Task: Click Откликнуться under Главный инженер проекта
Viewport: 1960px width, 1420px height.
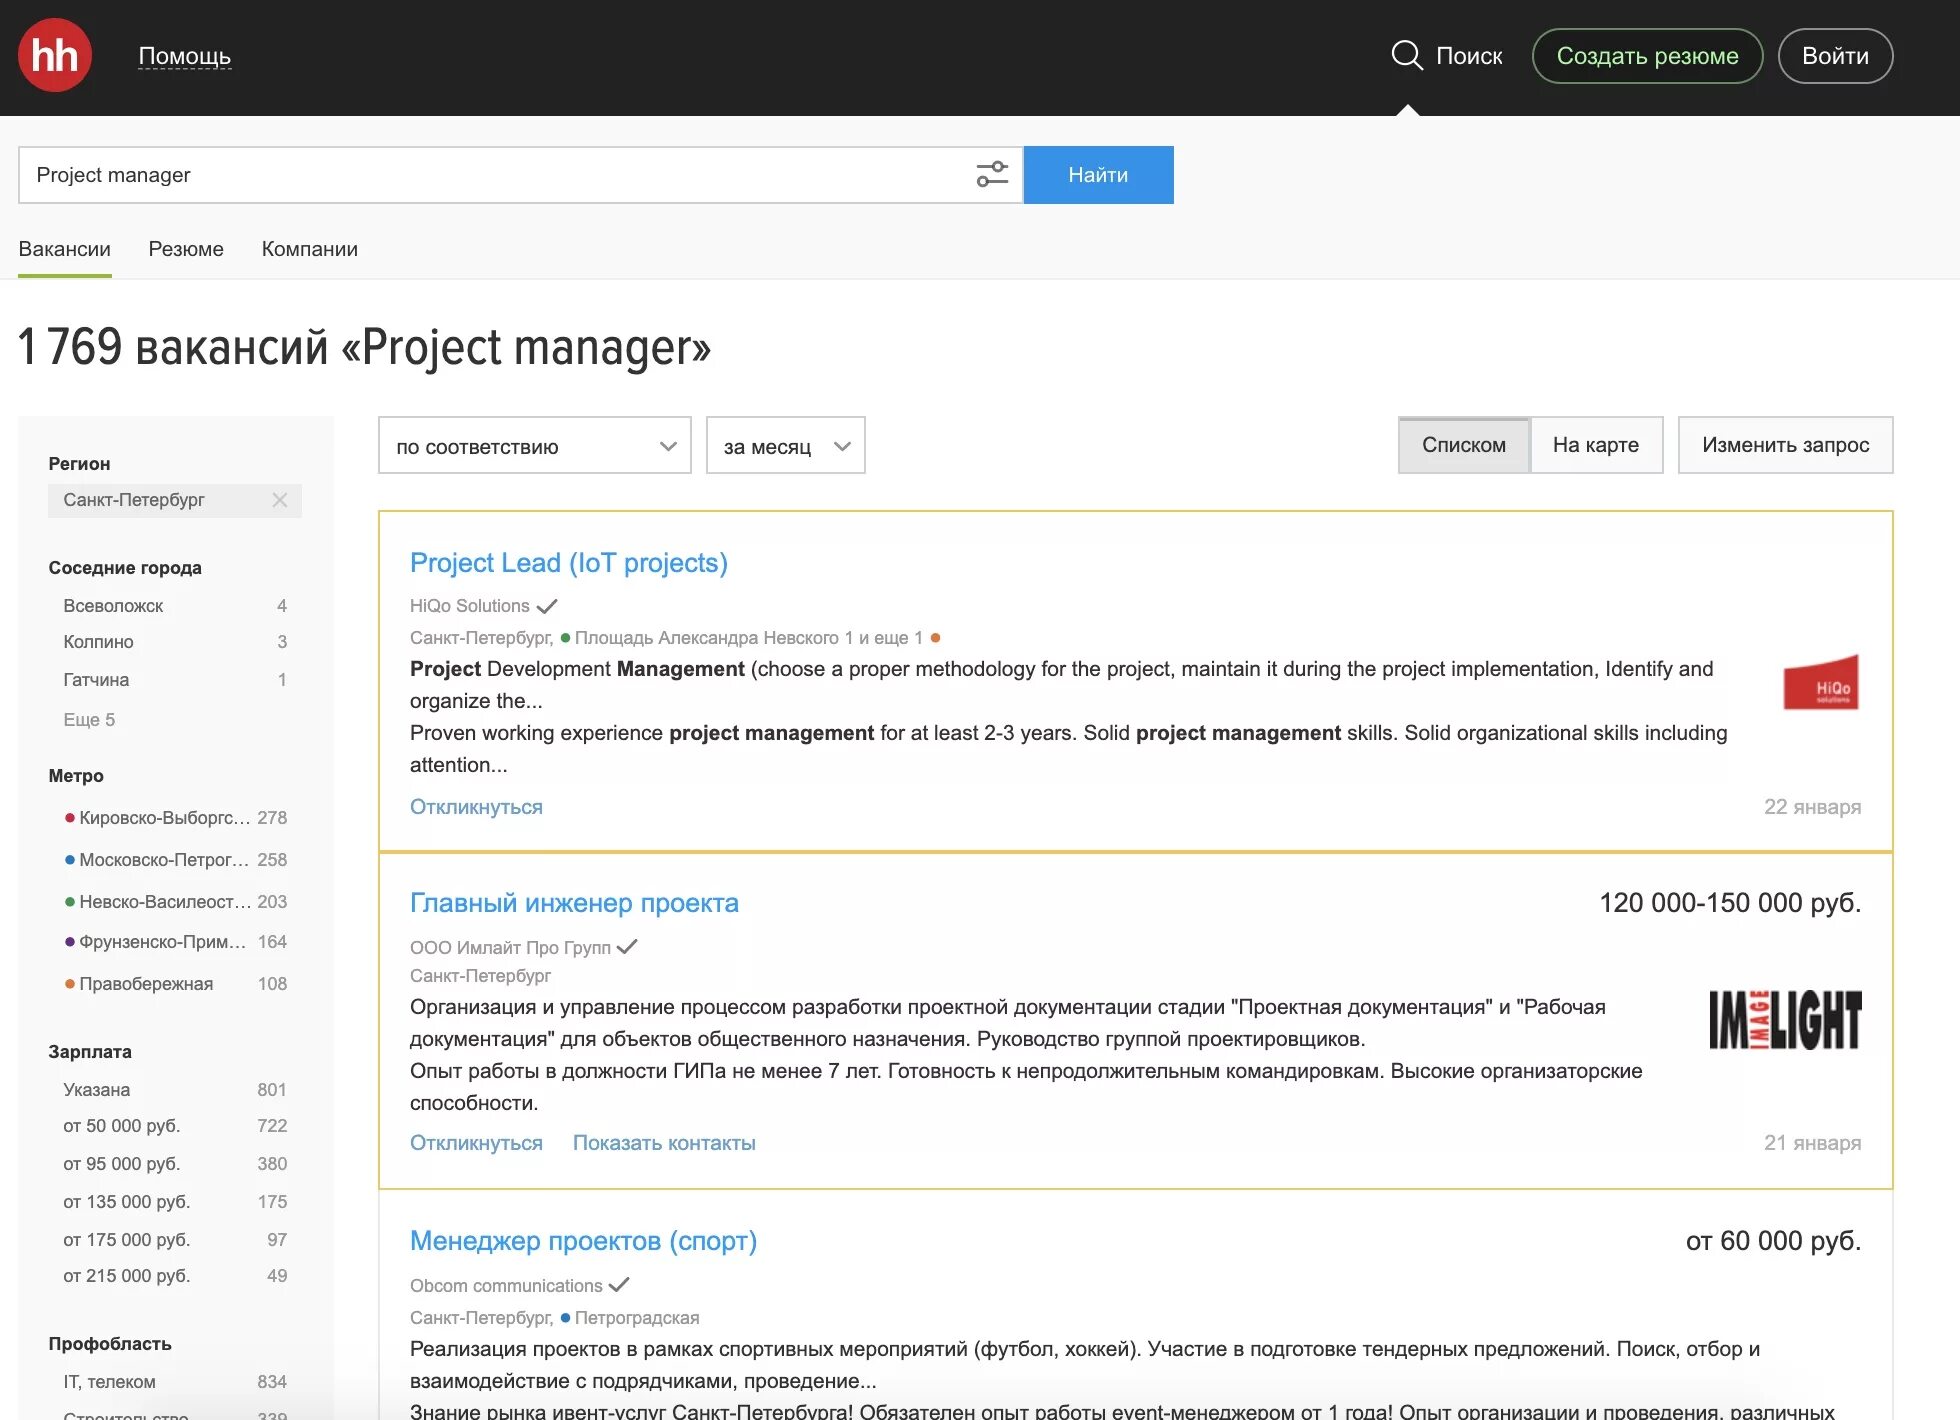Action: pyautogui.click(x=476, y=1143)
